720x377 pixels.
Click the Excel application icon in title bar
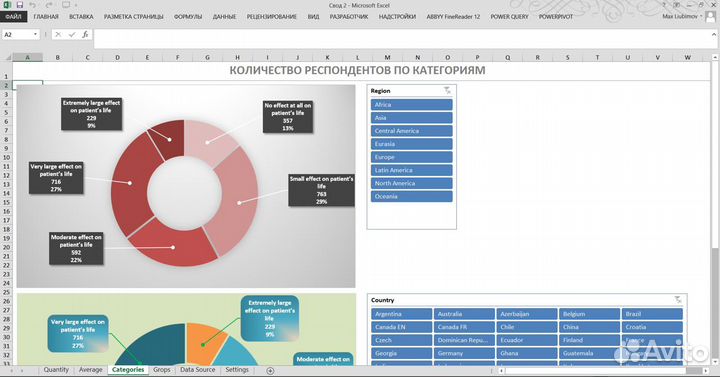click(7, 5)
